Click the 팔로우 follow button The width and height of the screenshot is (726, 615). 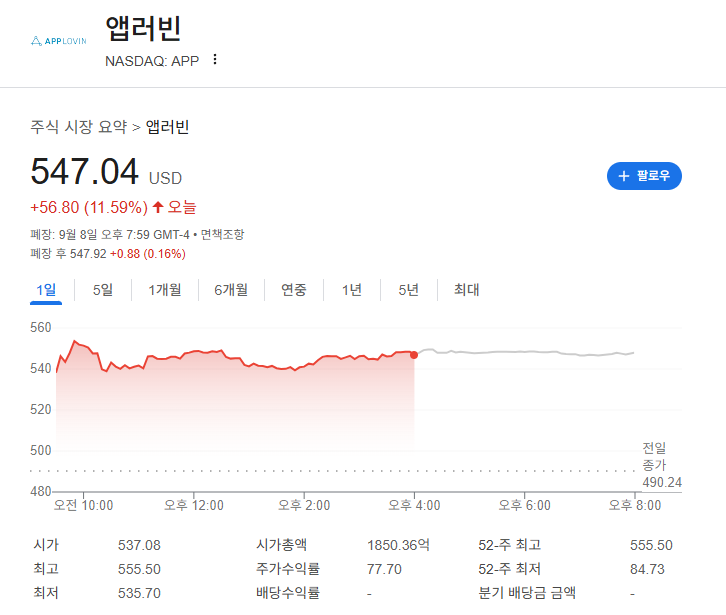click(x=644, y=176)
